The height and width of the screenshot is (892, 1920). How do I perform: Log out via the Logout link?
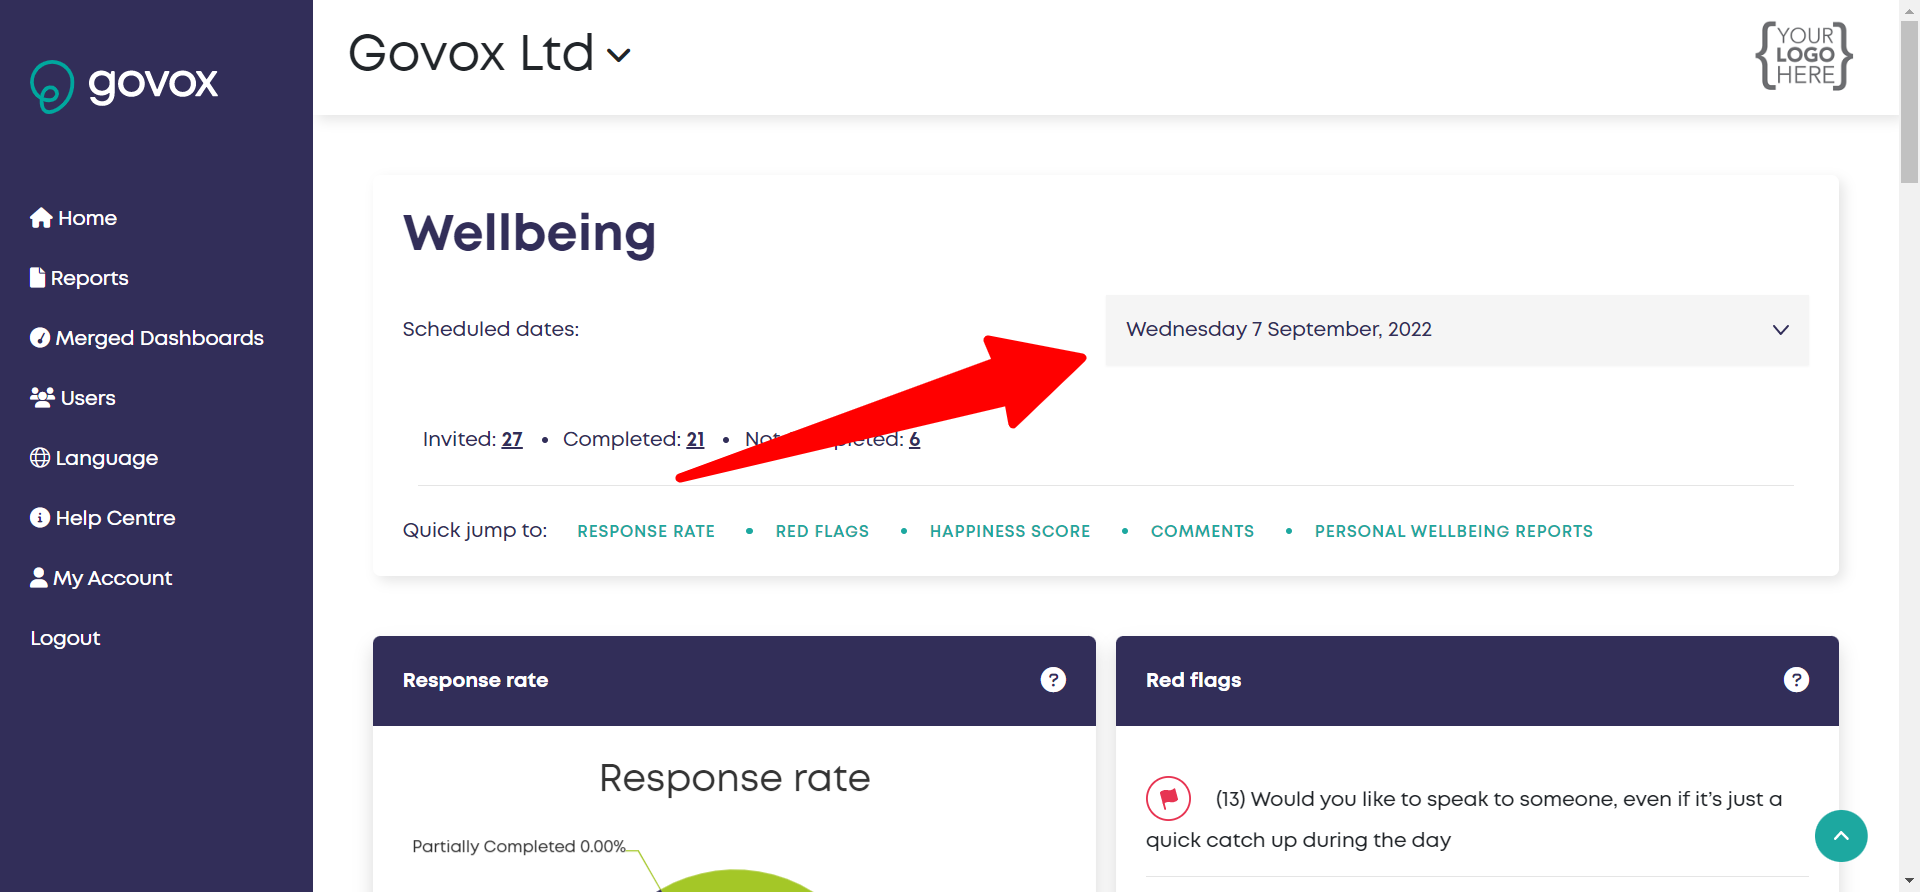click(65, 638)
